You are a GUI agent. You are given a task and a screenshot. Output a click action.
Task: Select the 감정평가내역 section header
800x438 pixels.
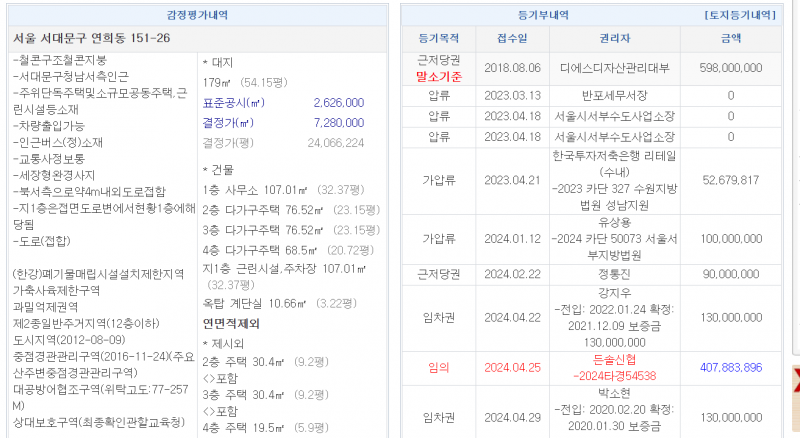pyautogui.click(x=197, y=15)
